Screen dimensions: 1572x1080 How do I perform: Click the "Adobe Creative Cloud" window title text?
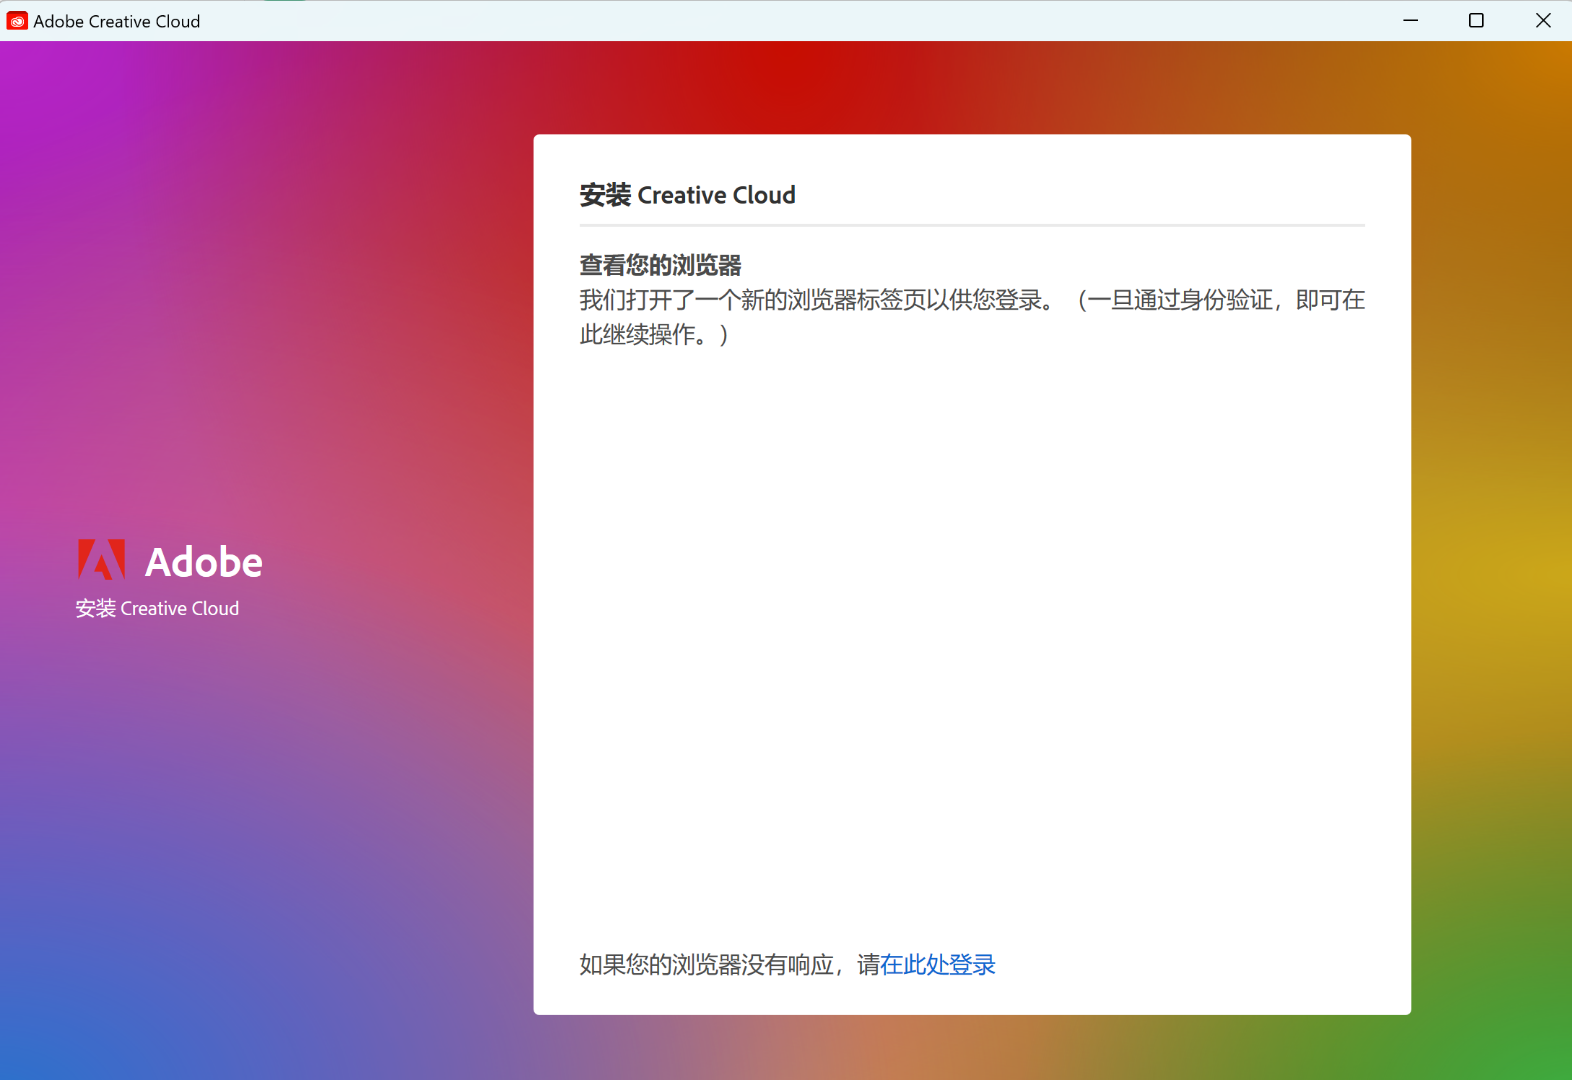point(117,21)
